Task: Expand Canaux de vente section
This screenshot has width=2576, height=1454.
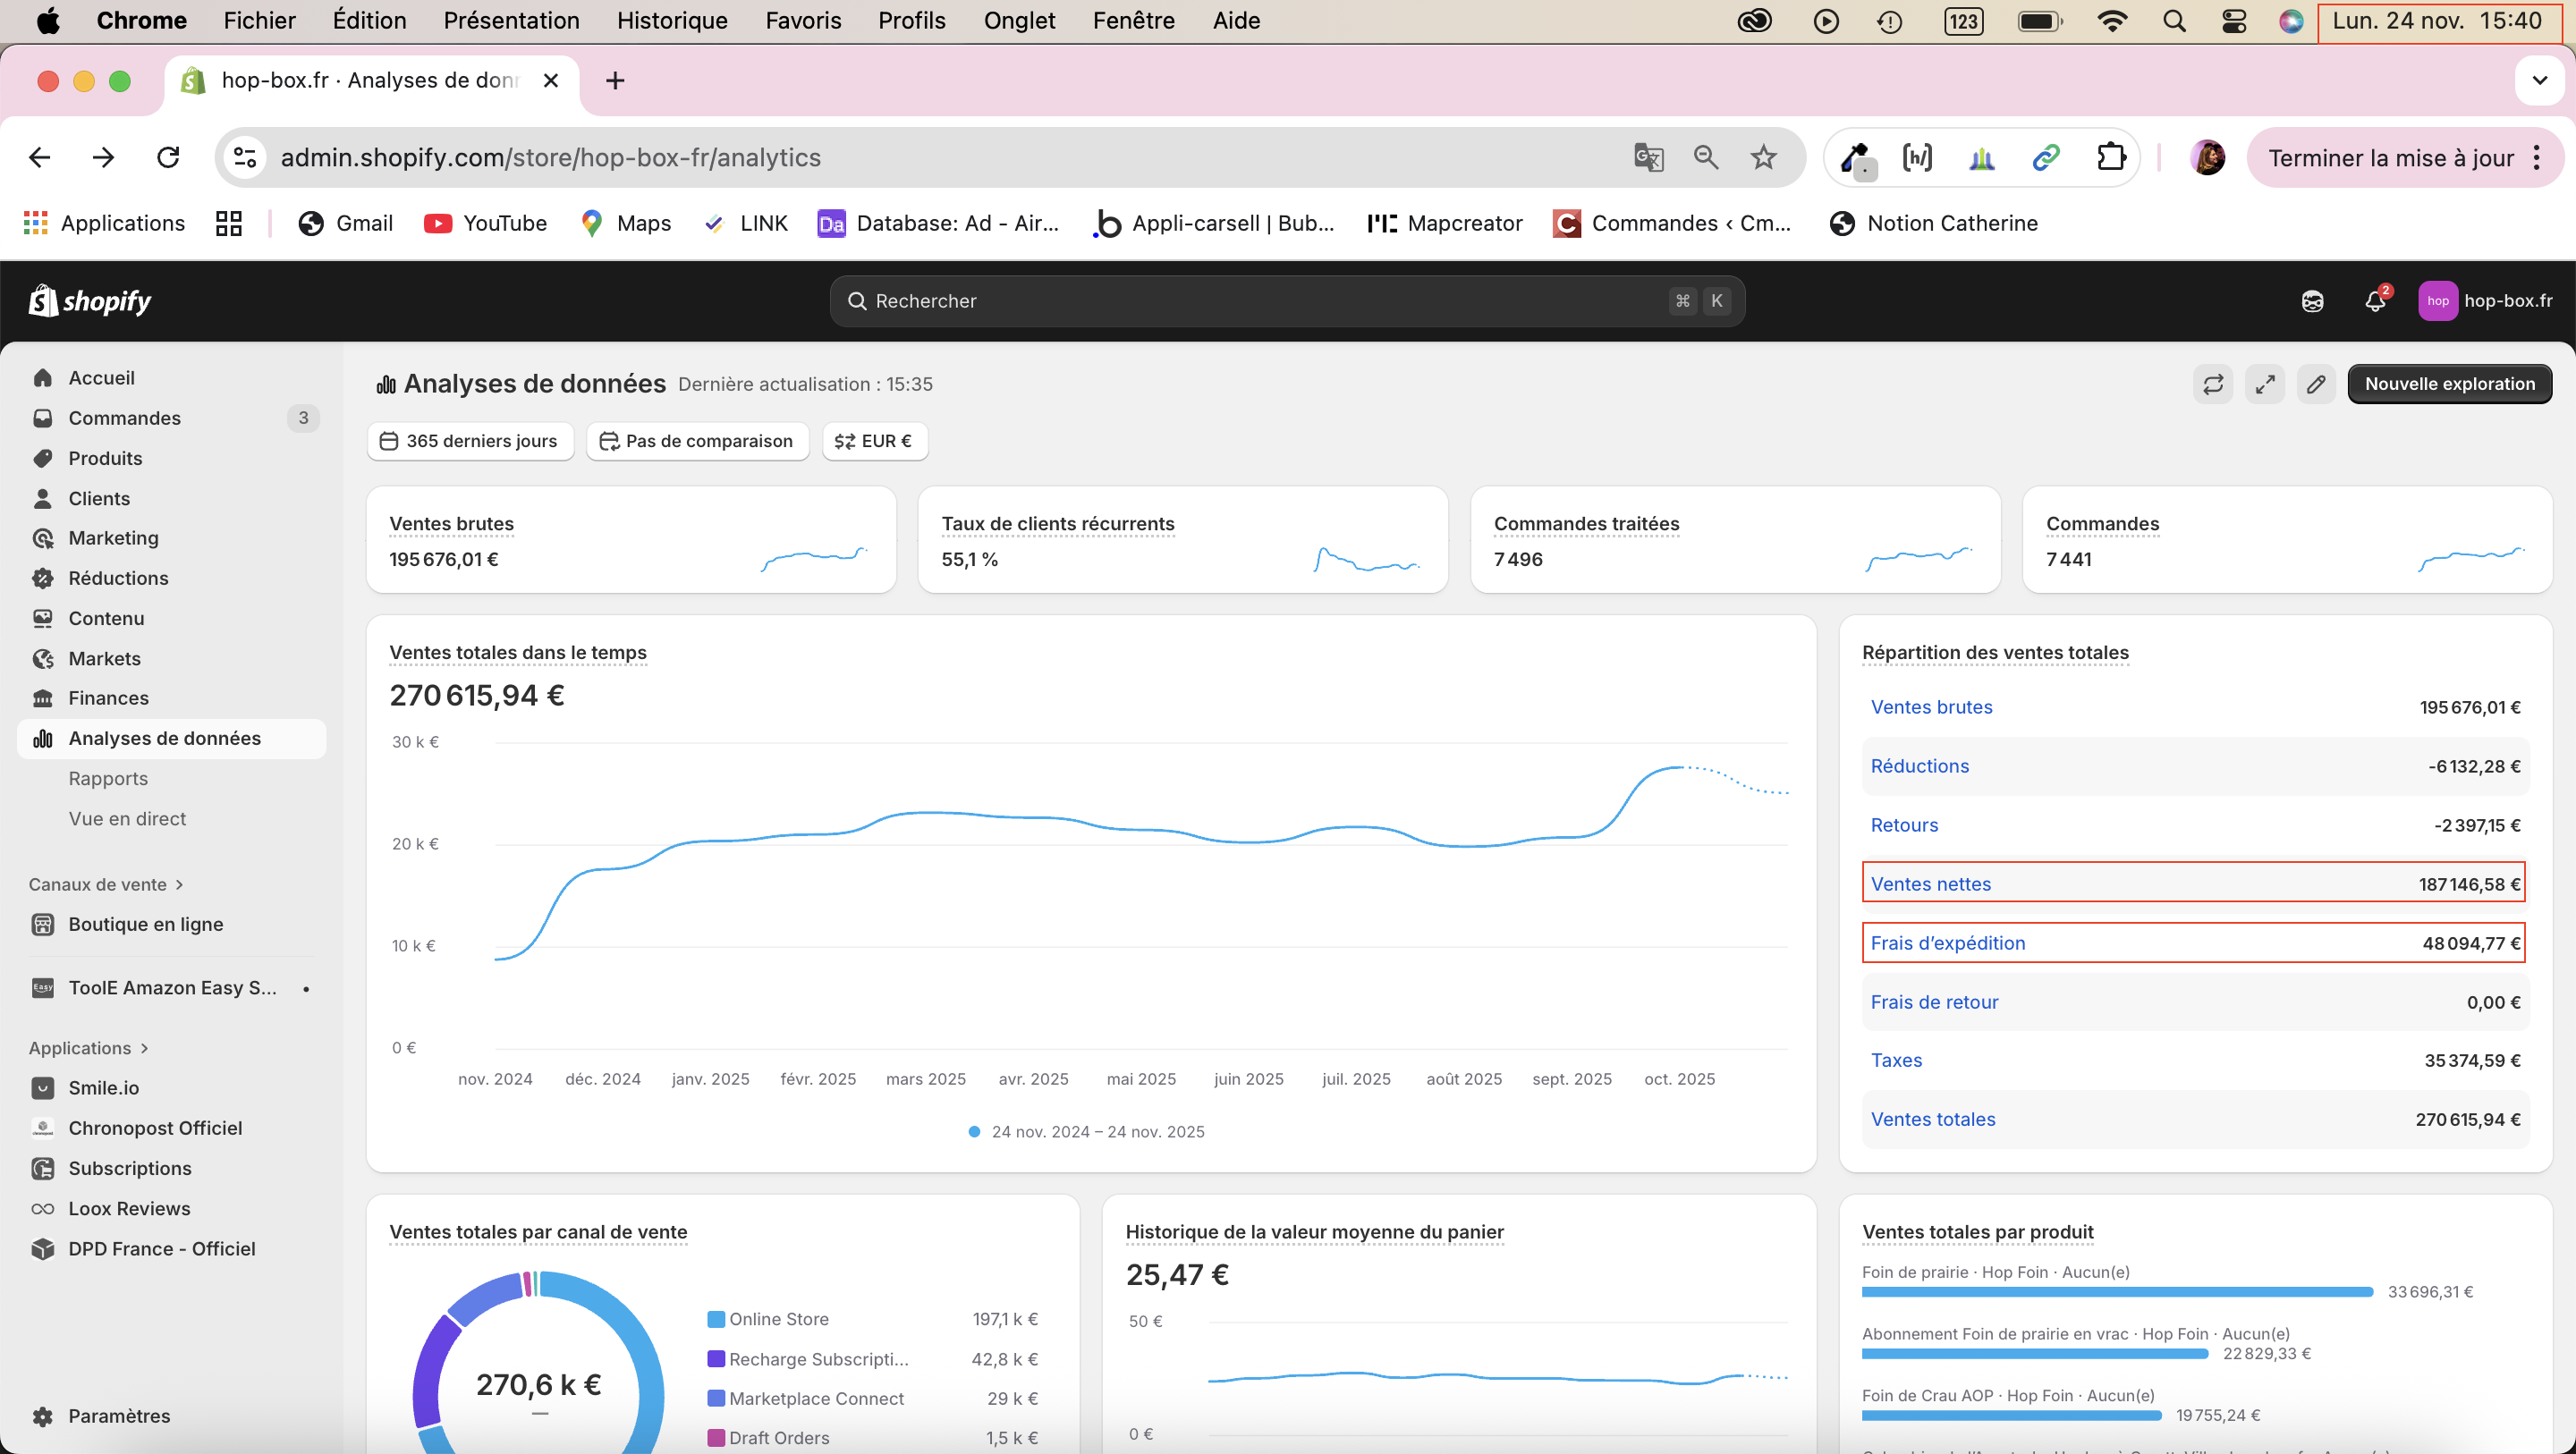Action: coord(105,884)
